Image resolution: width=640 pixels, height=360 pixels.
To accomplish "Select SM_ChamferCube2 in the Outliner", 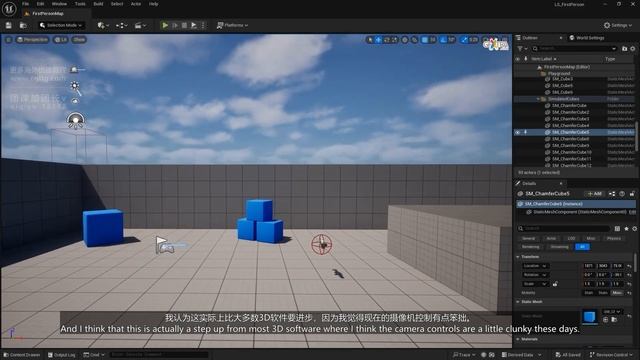I will (570, 112).
